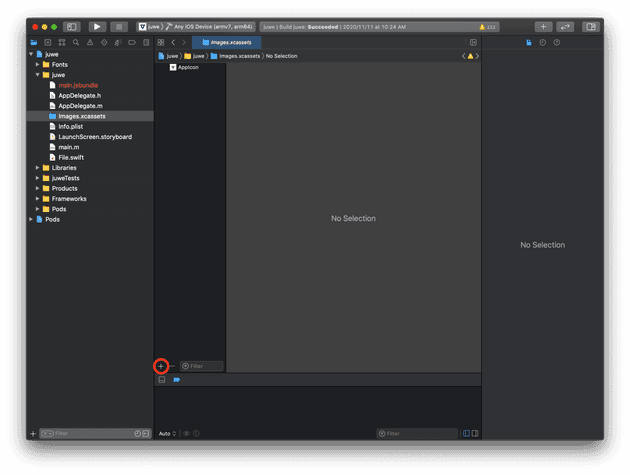Jump to previous issue arrow

(463, 56)
